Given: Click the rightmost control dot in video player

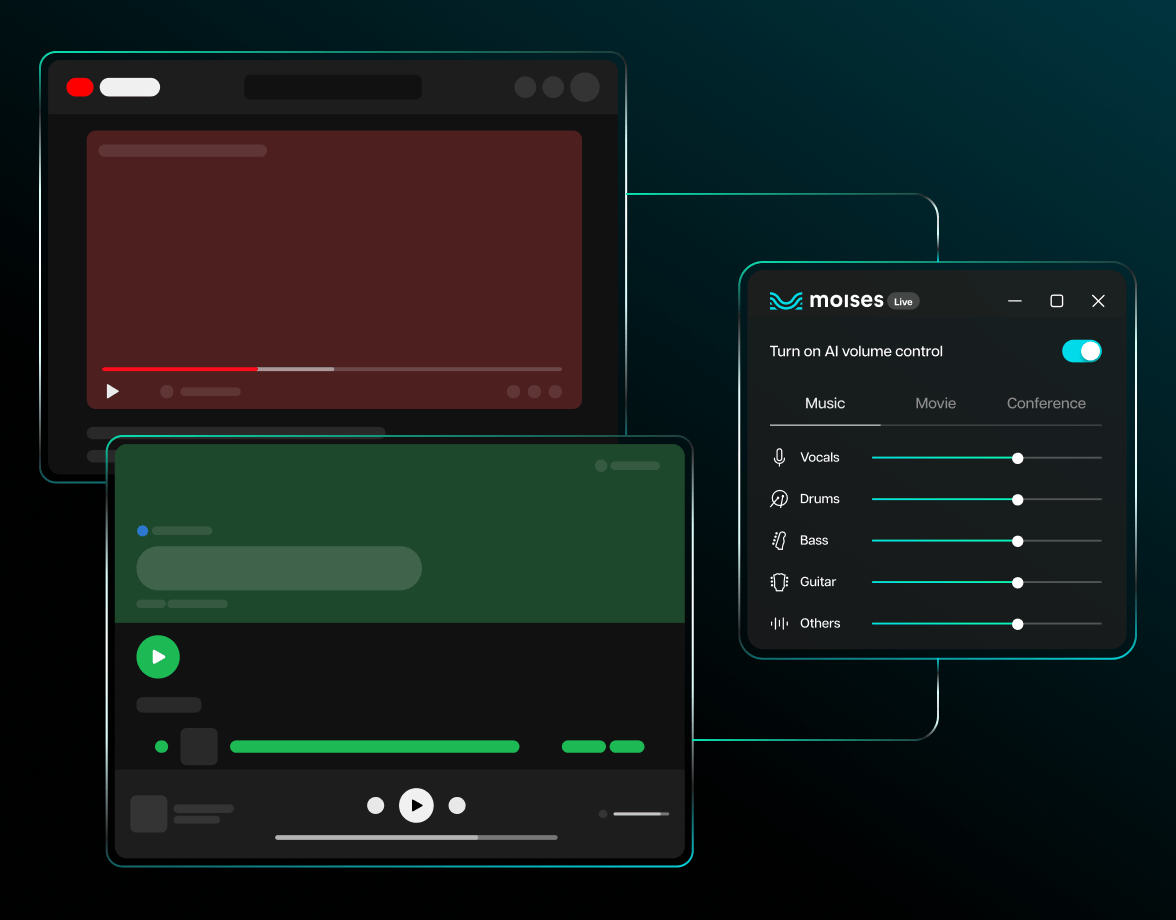Looking at the screenshot, I should (555, 391).
